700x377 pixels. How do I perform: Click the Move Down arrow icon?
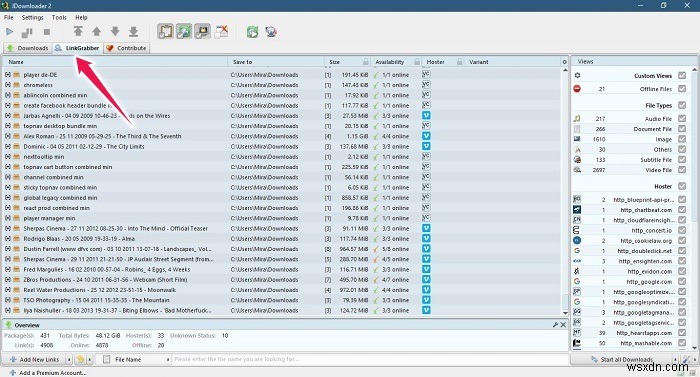115,31
